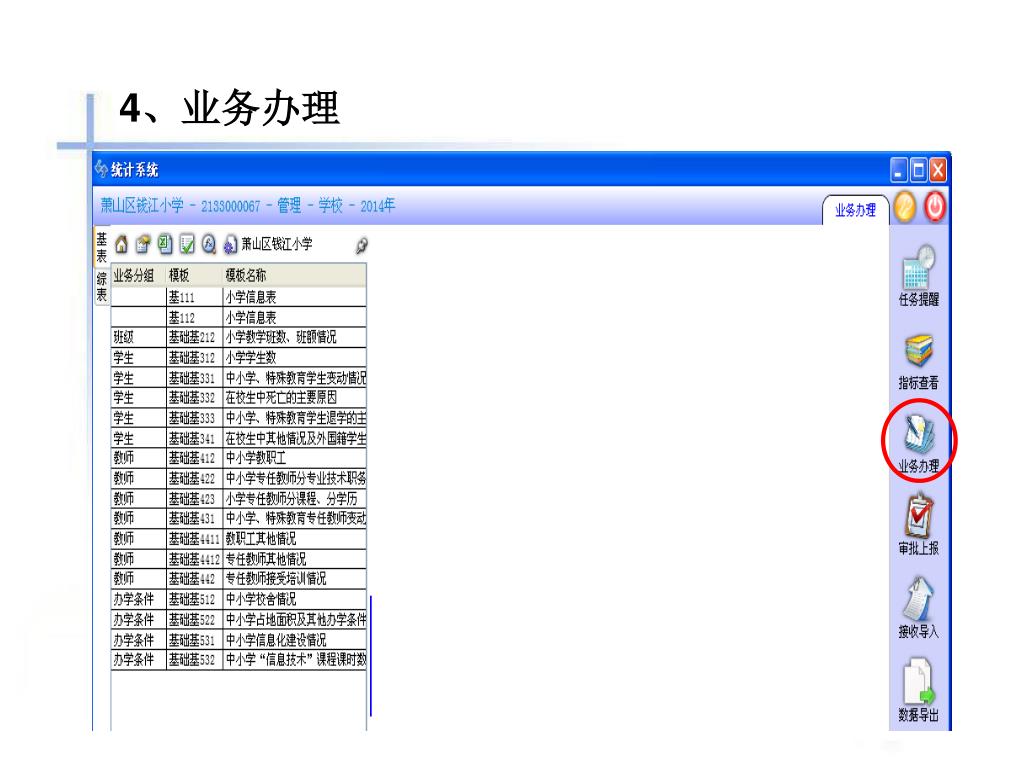Image resolution: width=1024 pixels, height=768 pixels.
Task: Click the green checkmark validation icon
Action: coord(187,245)
